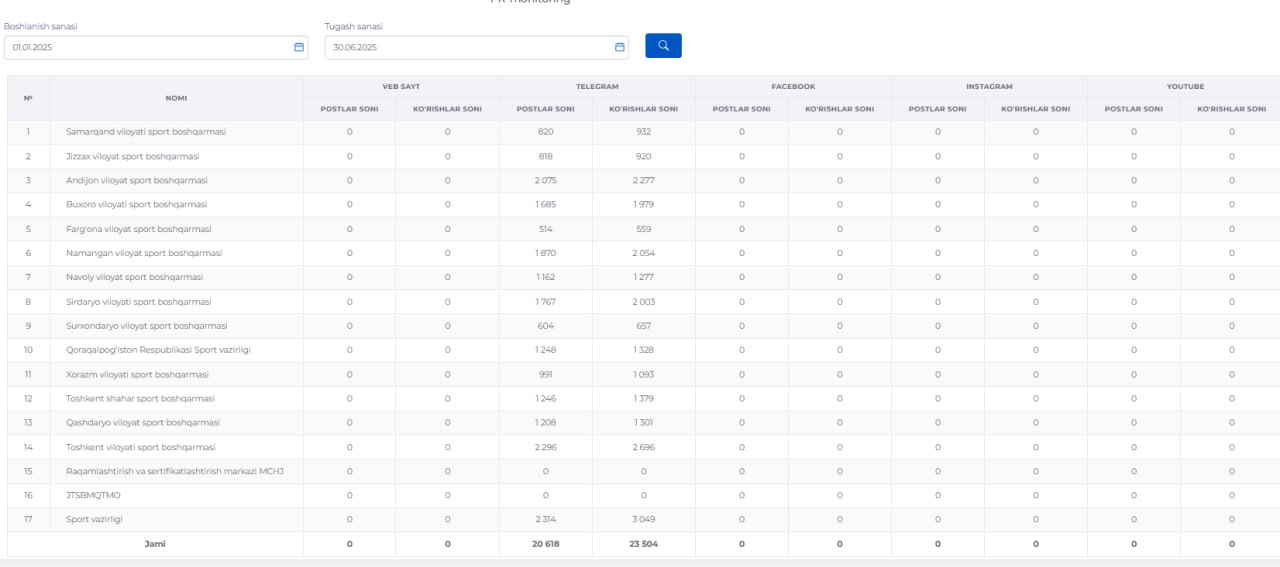Click the Tugash sanasi date input

[x=465, y=47]
